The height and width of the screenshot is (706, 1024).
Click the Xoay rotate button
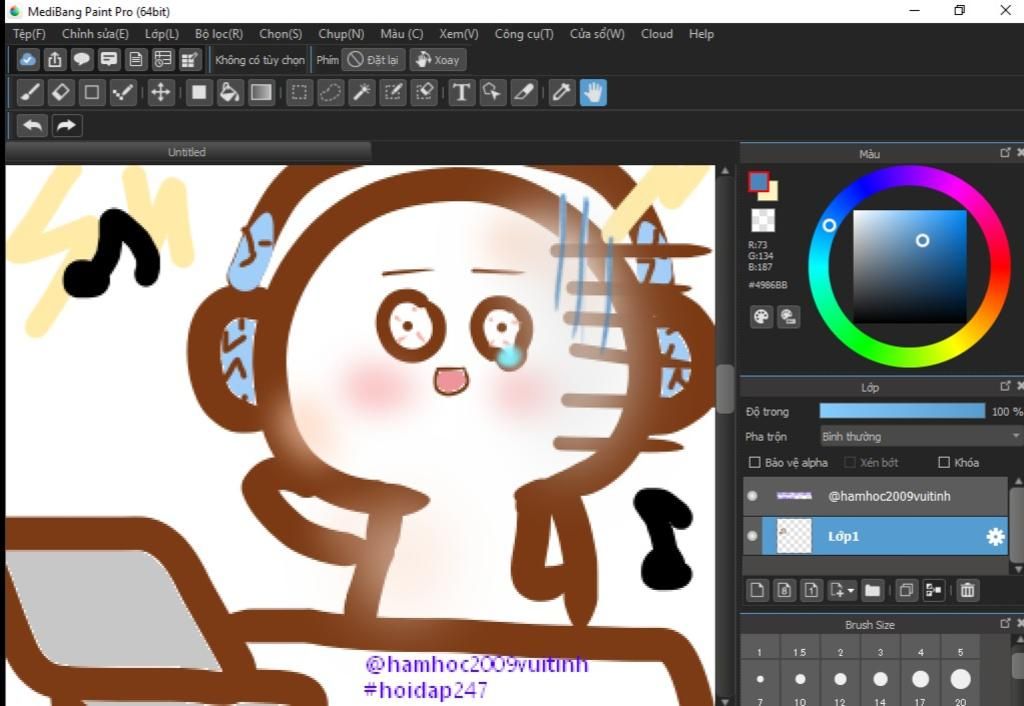click(x=438, y=60)
